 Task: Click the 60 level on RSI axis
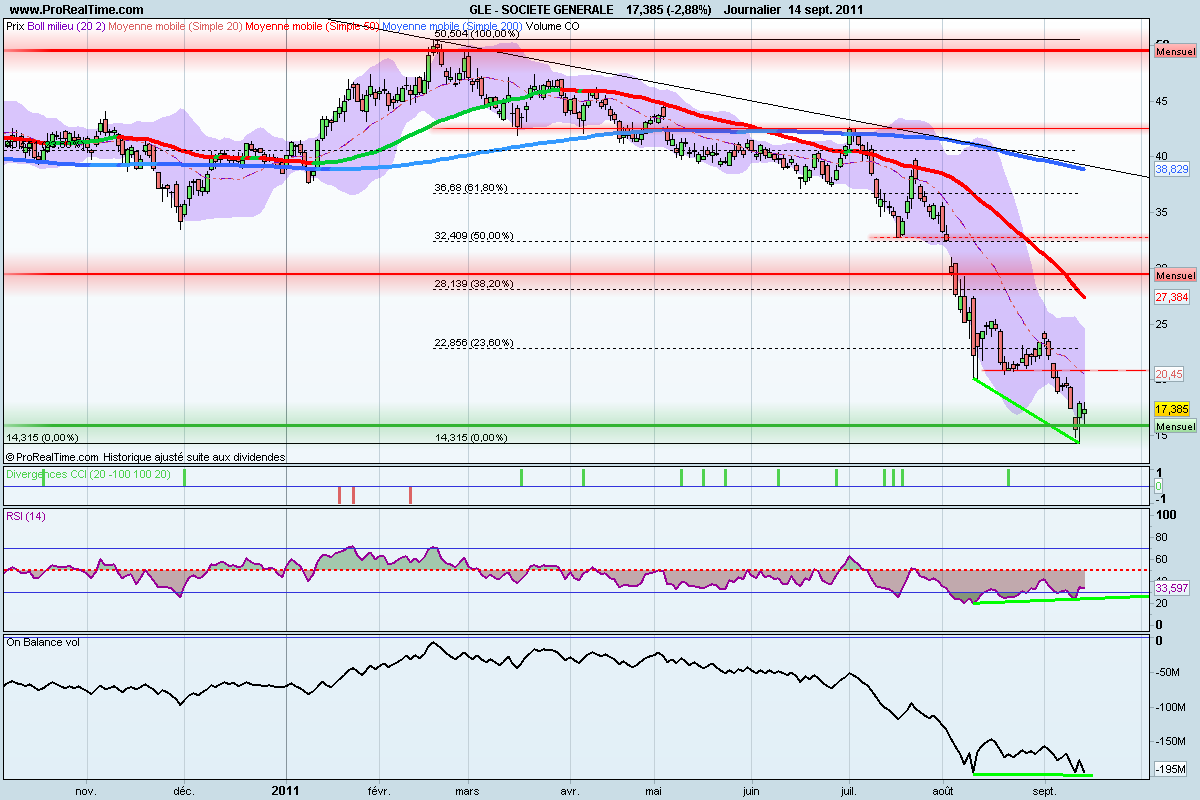[1162, 559]
